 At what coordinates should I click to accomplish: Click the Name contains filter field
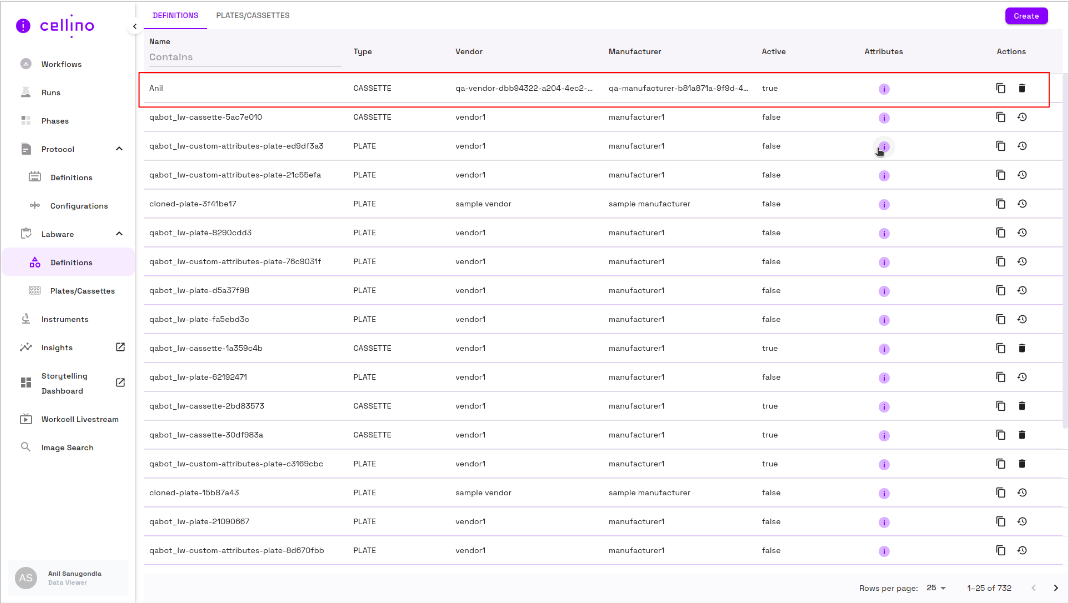click(244, 57)
